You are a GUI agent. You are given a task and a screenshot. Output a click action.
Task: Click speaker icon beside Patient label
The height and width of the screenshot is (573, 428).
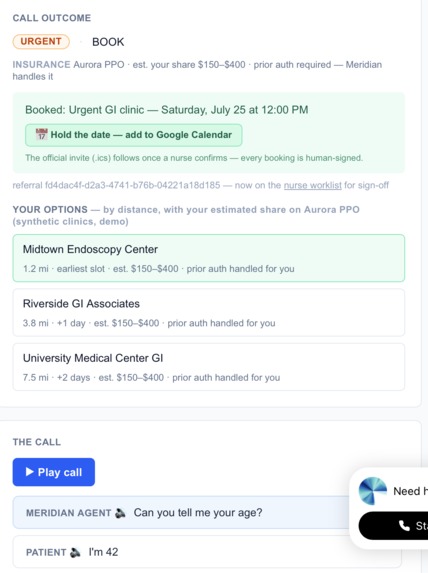click(x=75, y=552)
